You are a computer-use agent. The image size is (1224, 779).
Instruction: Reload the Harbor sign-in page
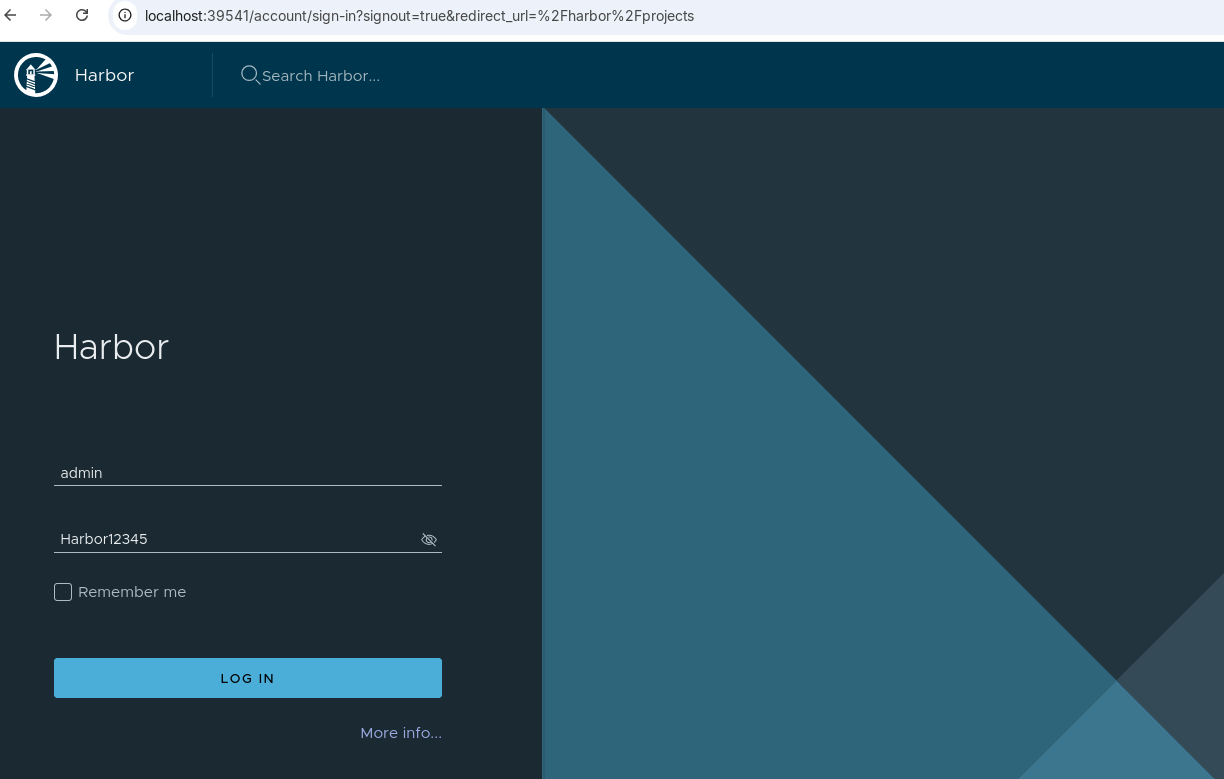[x=82, y=16]
